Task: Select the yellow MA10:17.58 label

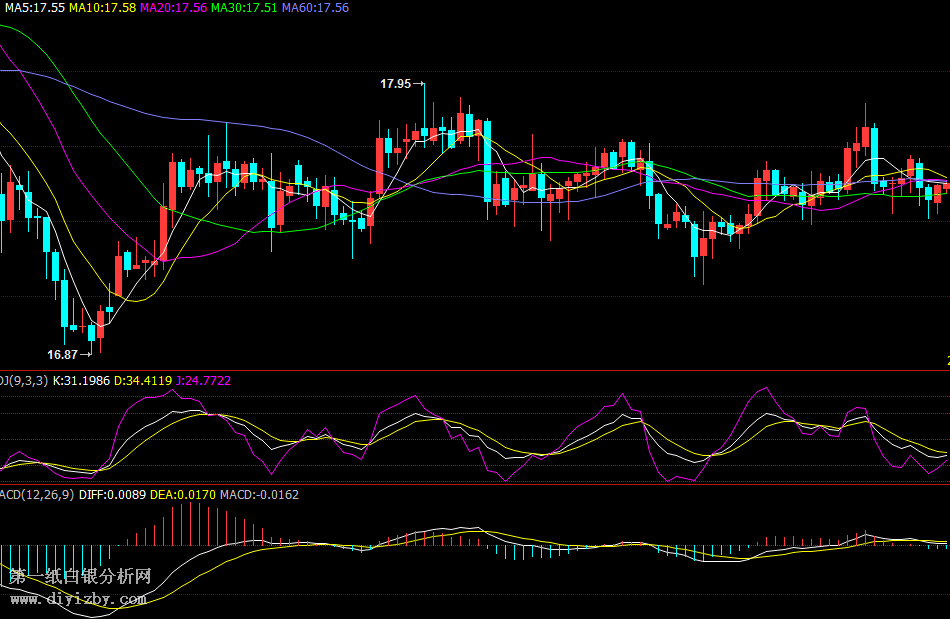Action: click(102, 8)
